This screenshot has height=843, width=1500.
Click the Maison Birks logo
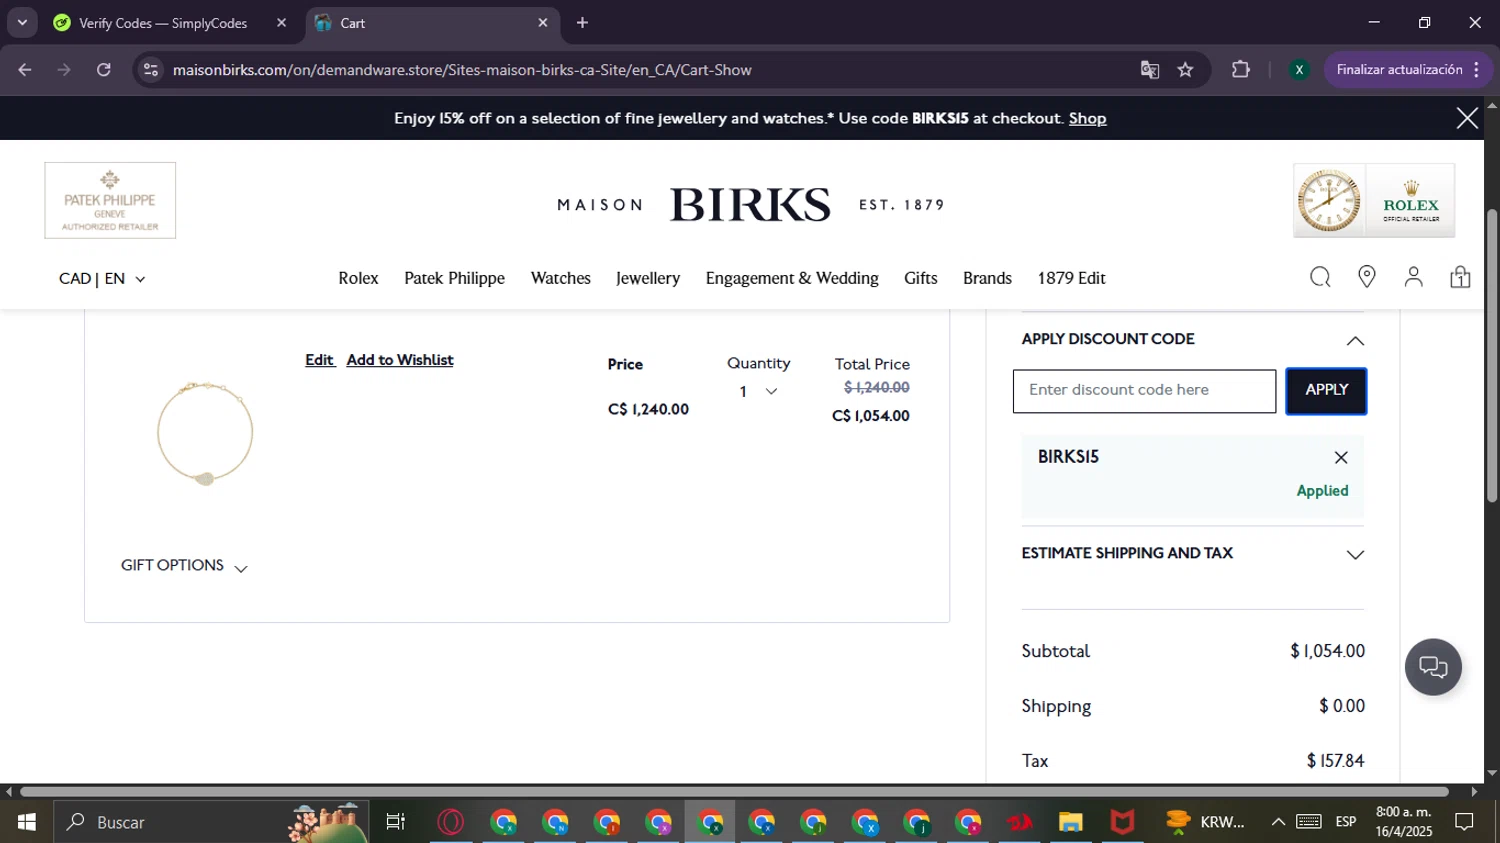(x=750, y=204)
